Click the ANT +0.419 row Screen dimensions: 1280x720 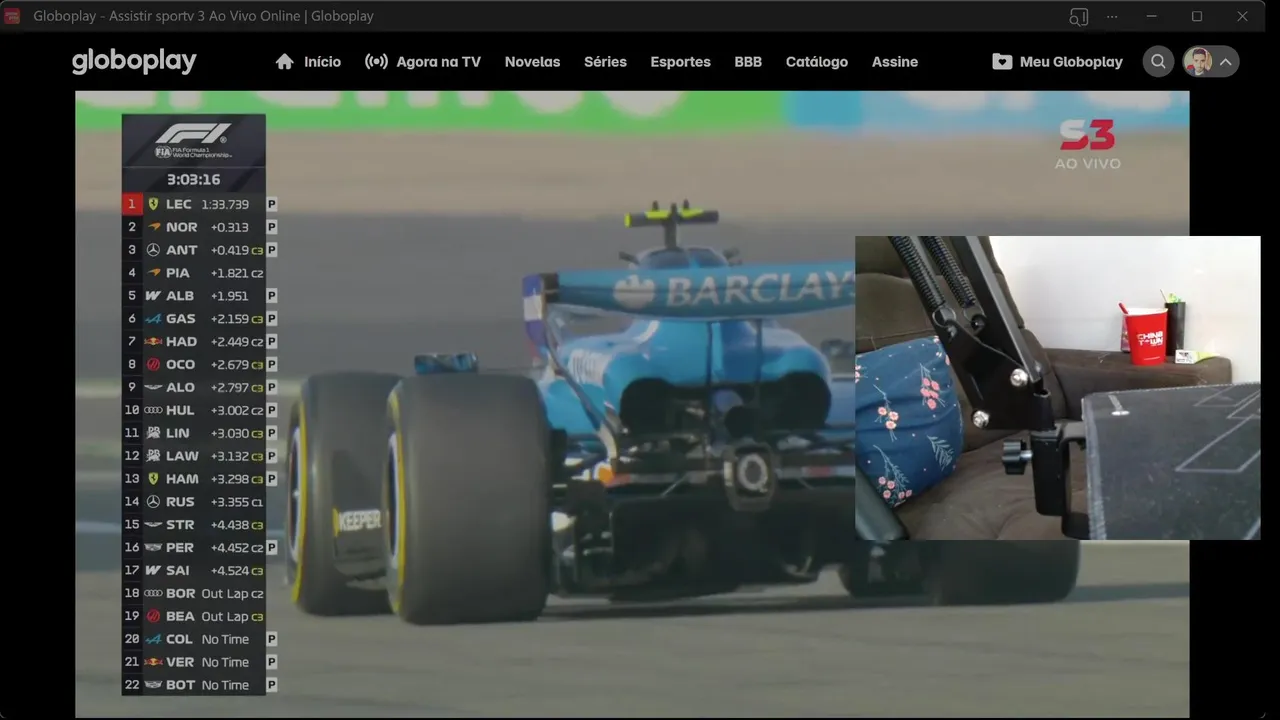pos(199,250)
